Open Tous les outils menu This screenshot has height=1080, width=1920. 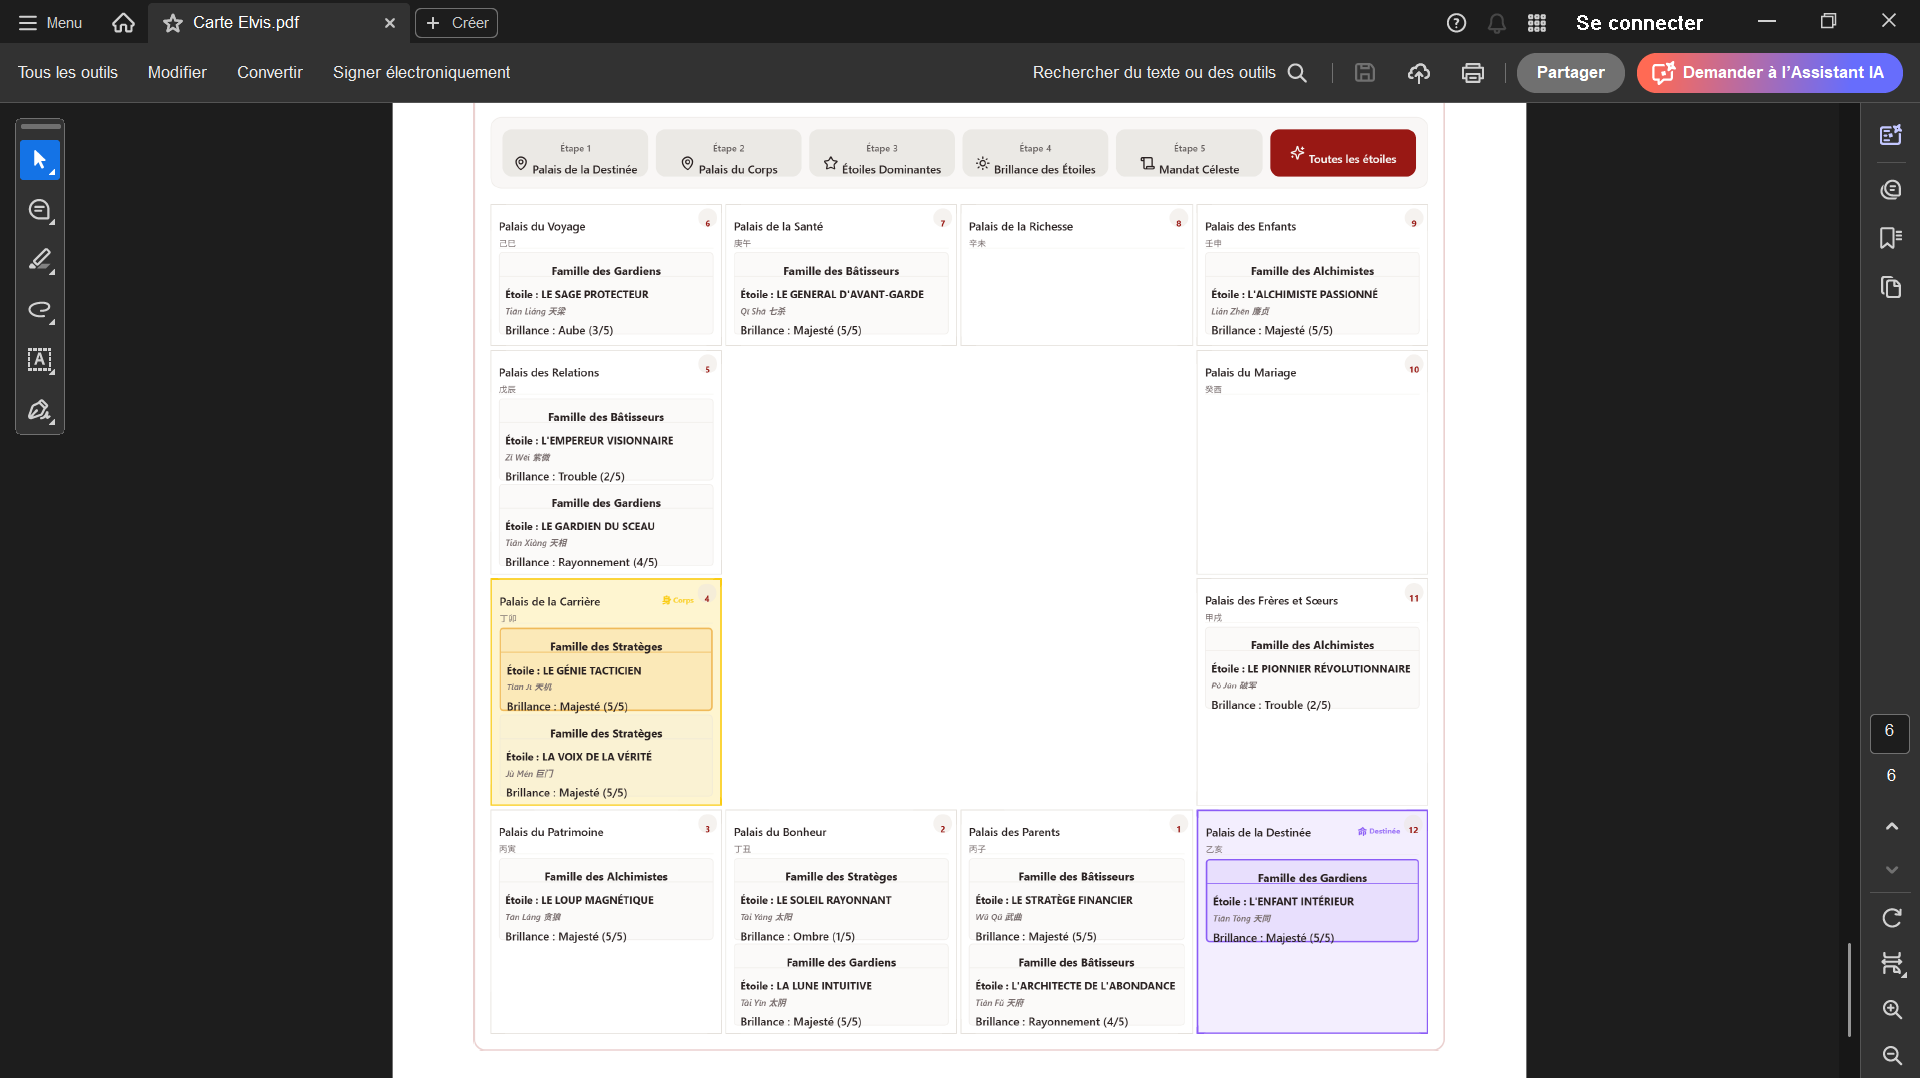(x=67, y=73)
